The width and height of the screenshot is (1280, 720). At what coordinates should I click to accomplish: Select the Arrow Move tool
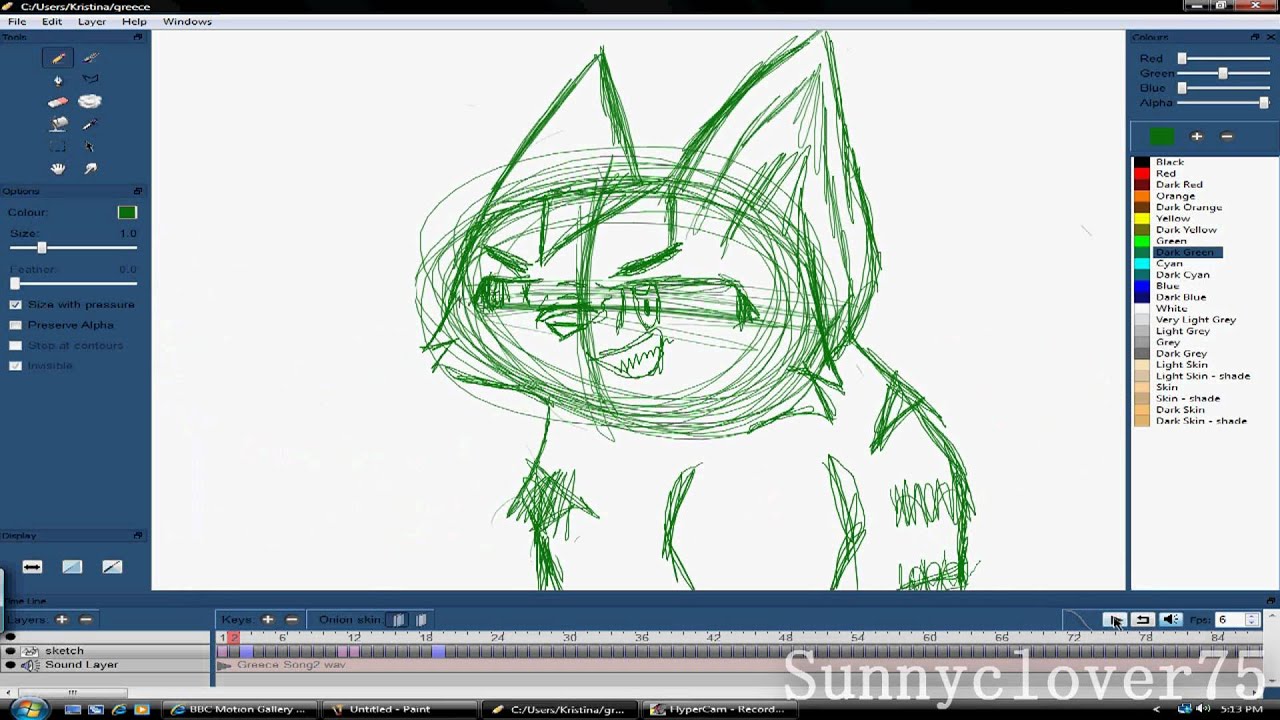tap(90, 146)
